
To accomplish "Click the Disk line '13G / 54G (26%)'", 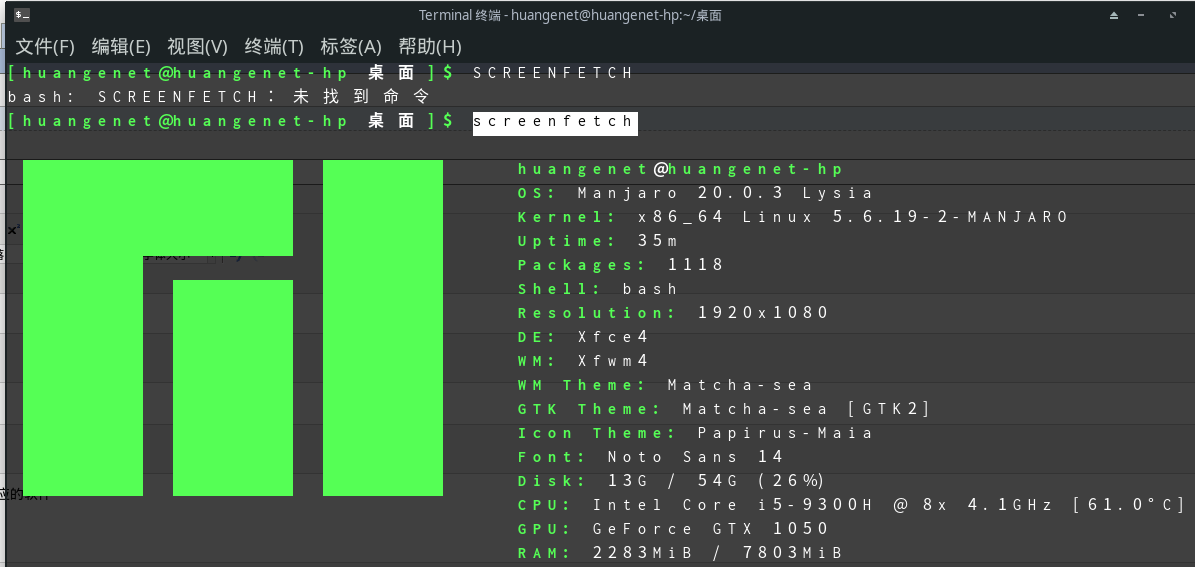I will pos(671,481).
